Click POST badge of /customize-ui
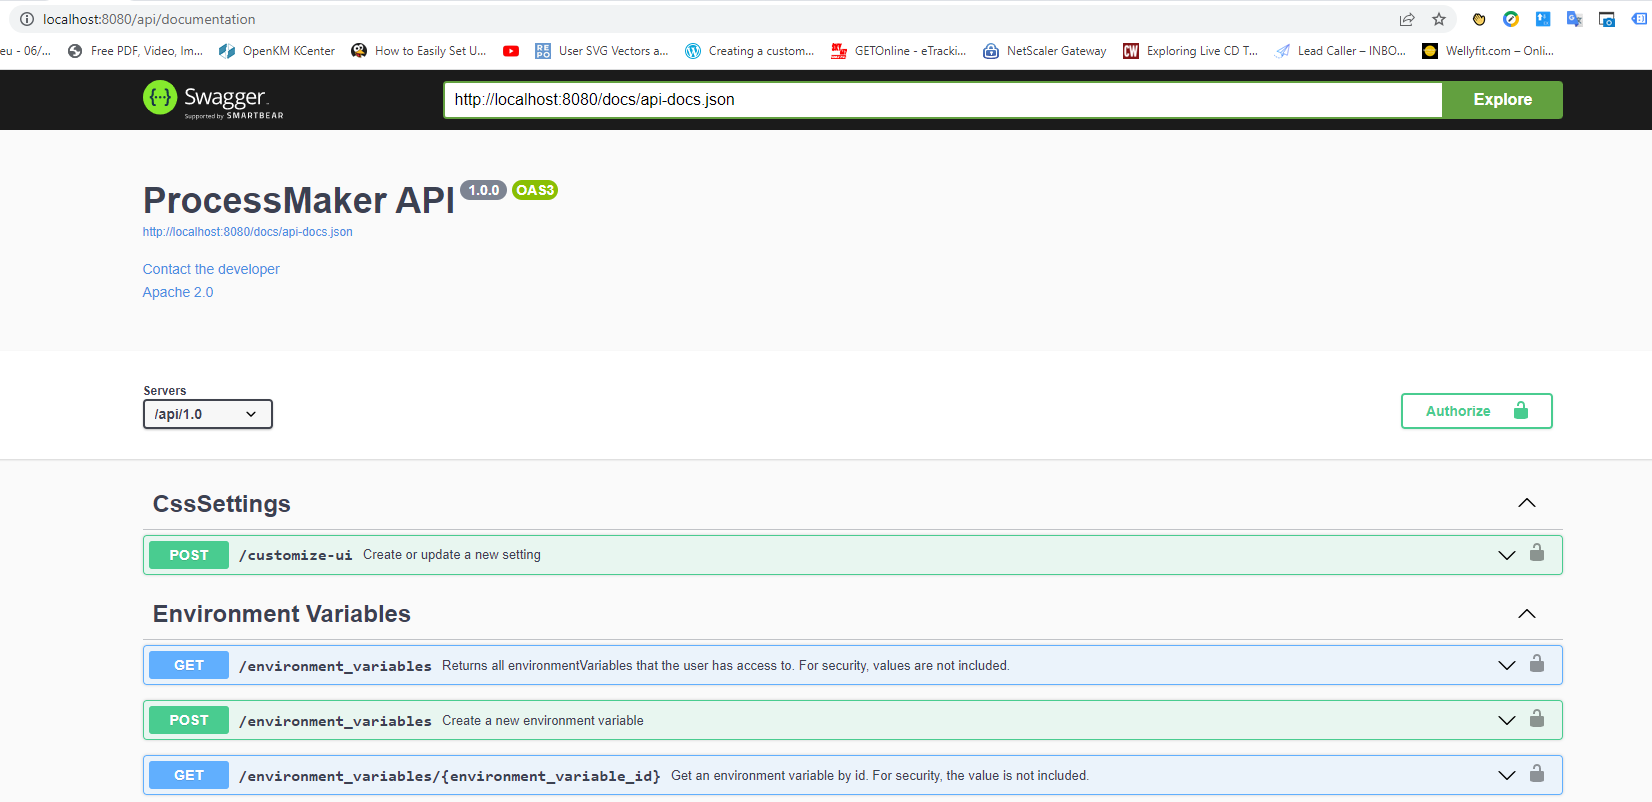1652x802 pixels. coord(189,555)
